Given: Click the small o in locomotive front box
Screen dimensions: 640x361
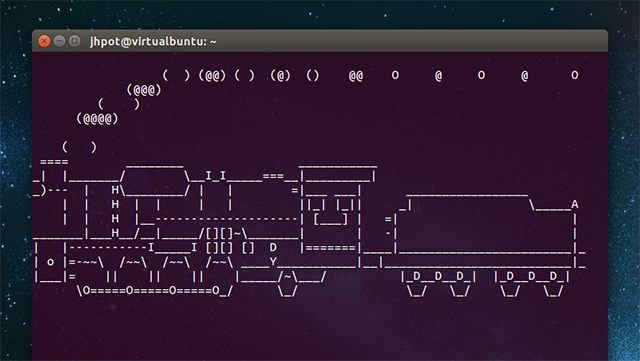Looking at the screenshot, I should coord(51,262).
